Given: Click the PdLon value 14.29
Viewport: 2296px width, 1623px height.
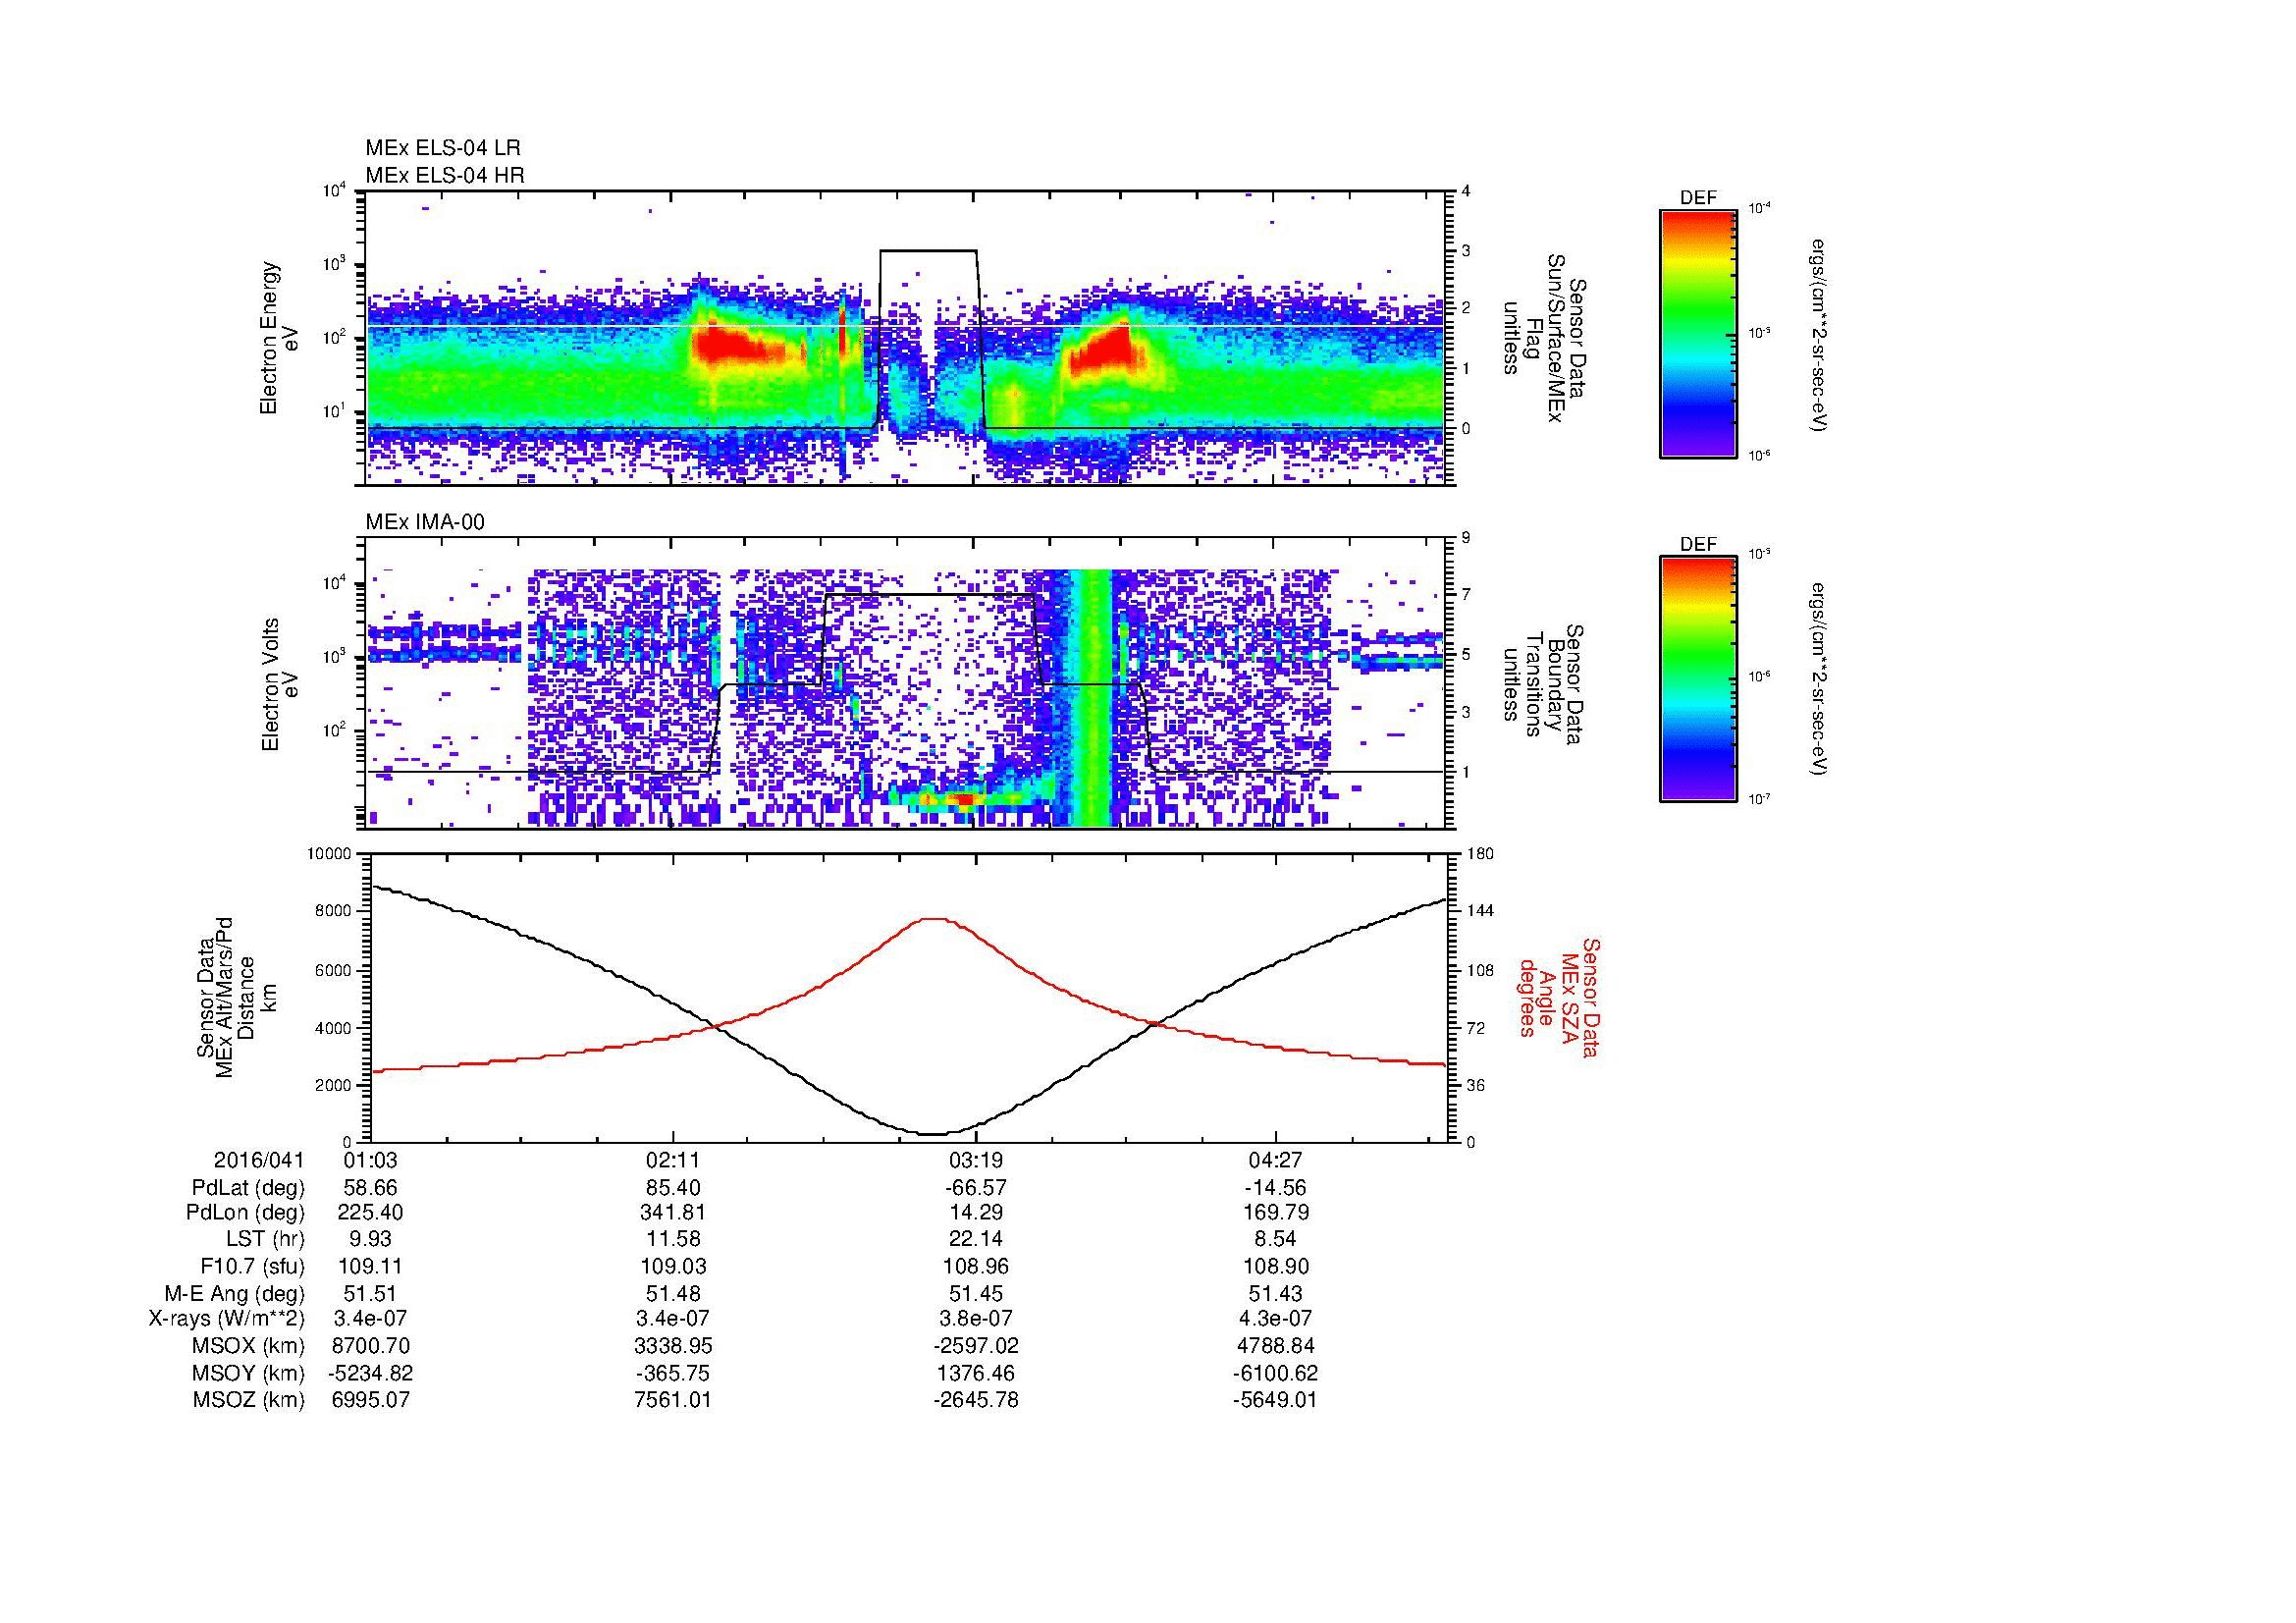Looking at the screenshot, I should [x=976, y=1213].
